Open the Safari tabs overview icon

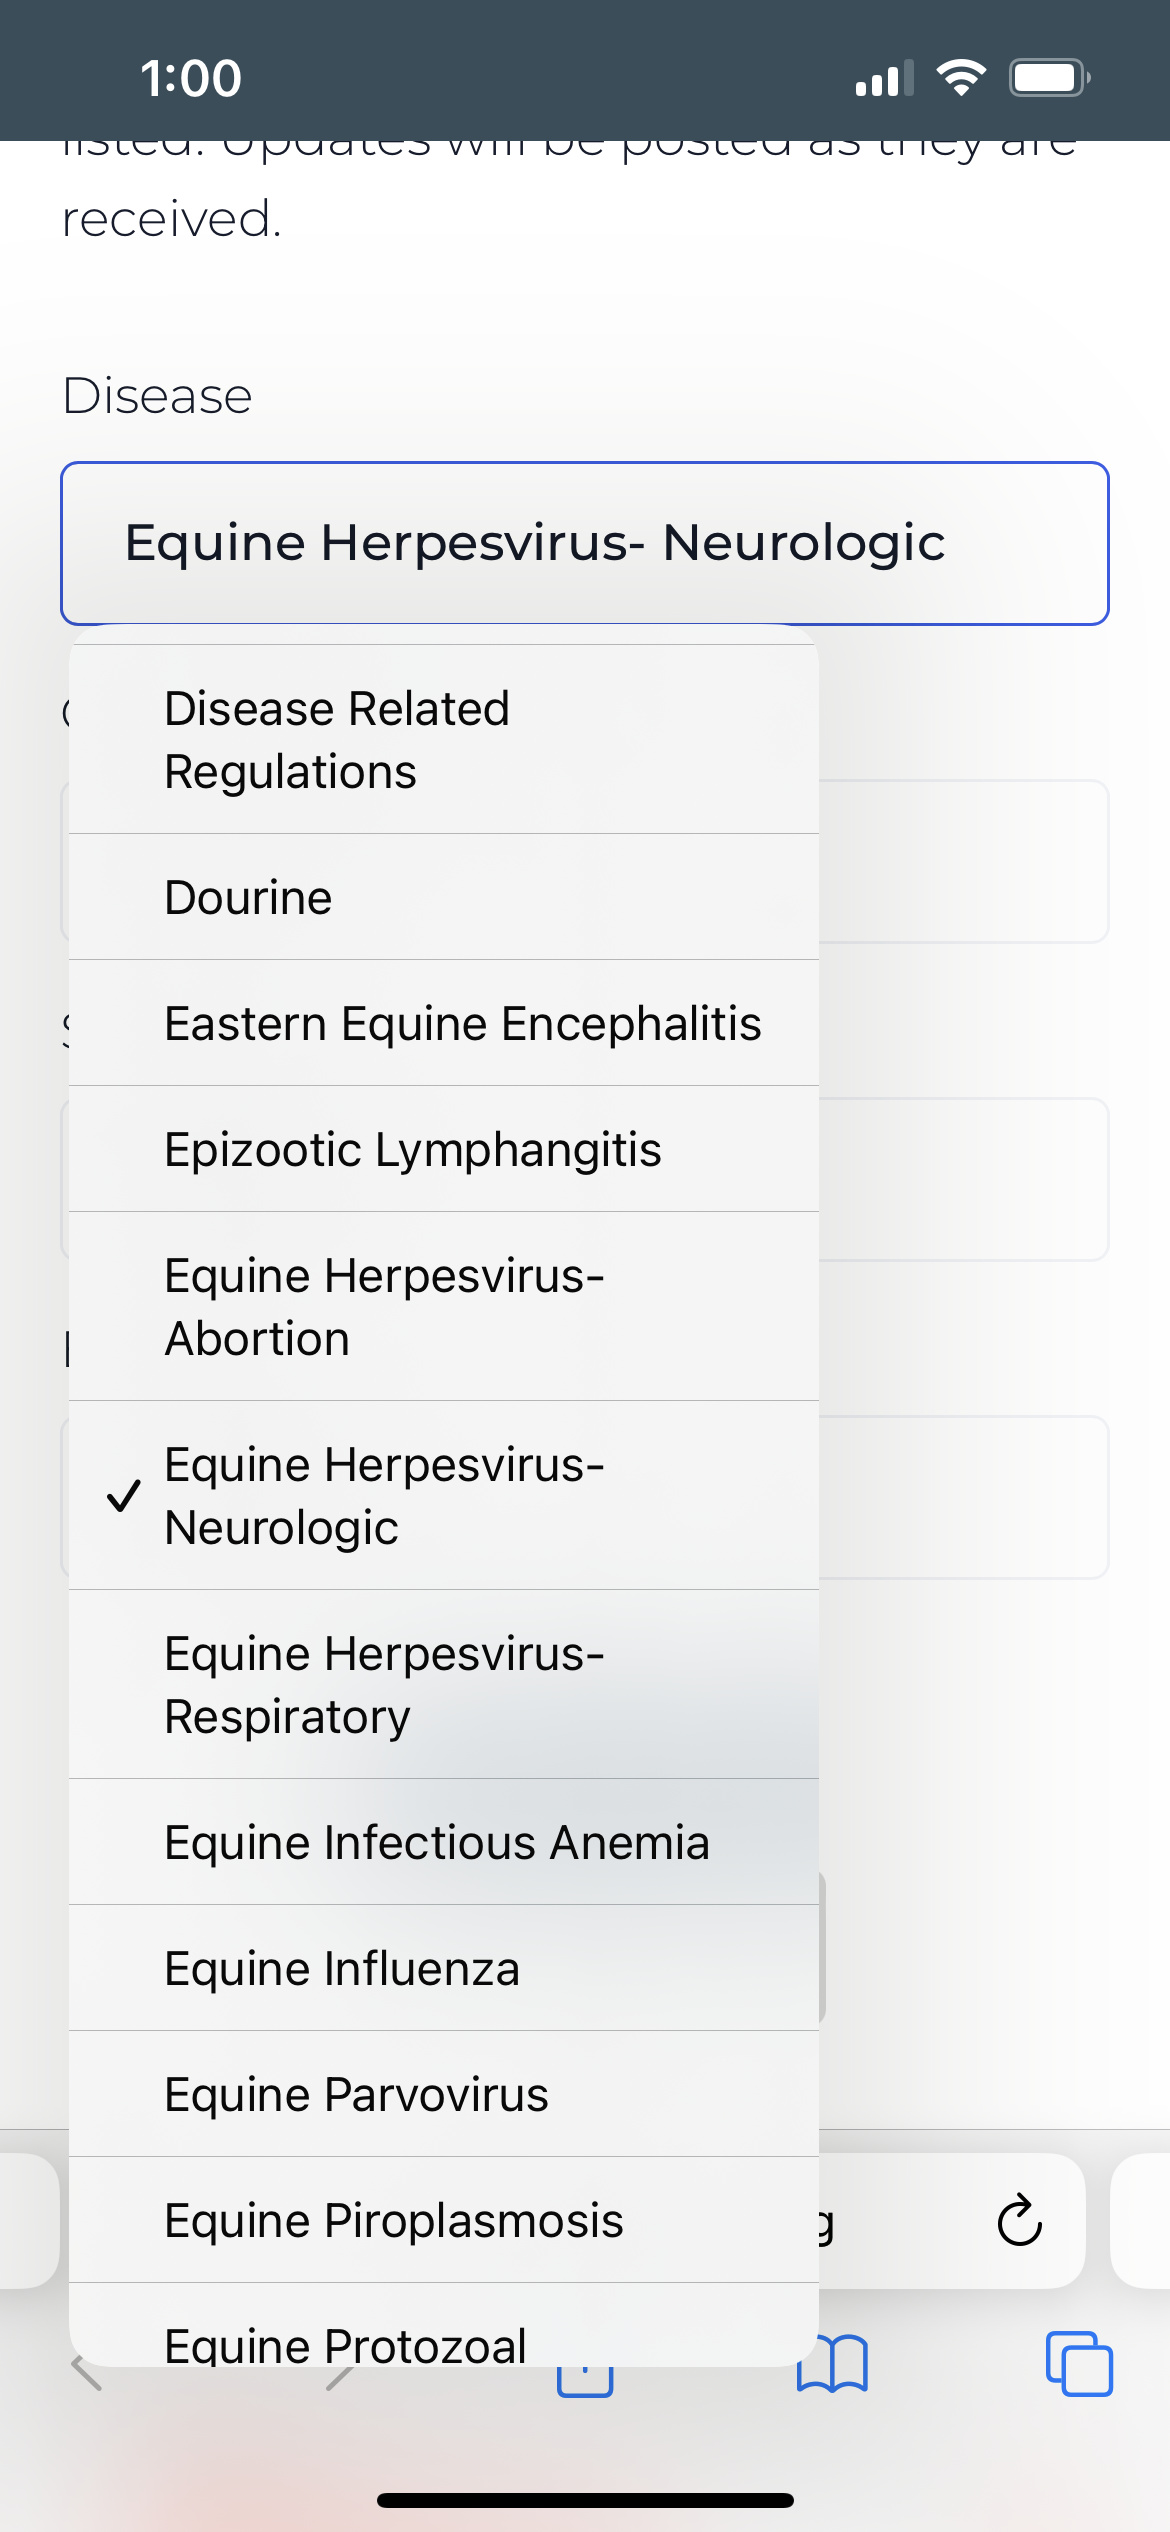pyautogui.click(x=1079, y=2363)
